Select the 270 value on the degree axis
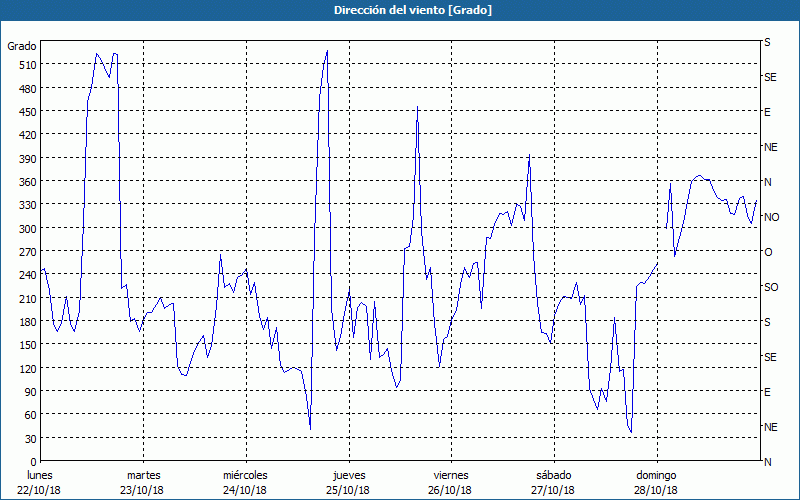 pyautogui.click(x=27, y=252)
